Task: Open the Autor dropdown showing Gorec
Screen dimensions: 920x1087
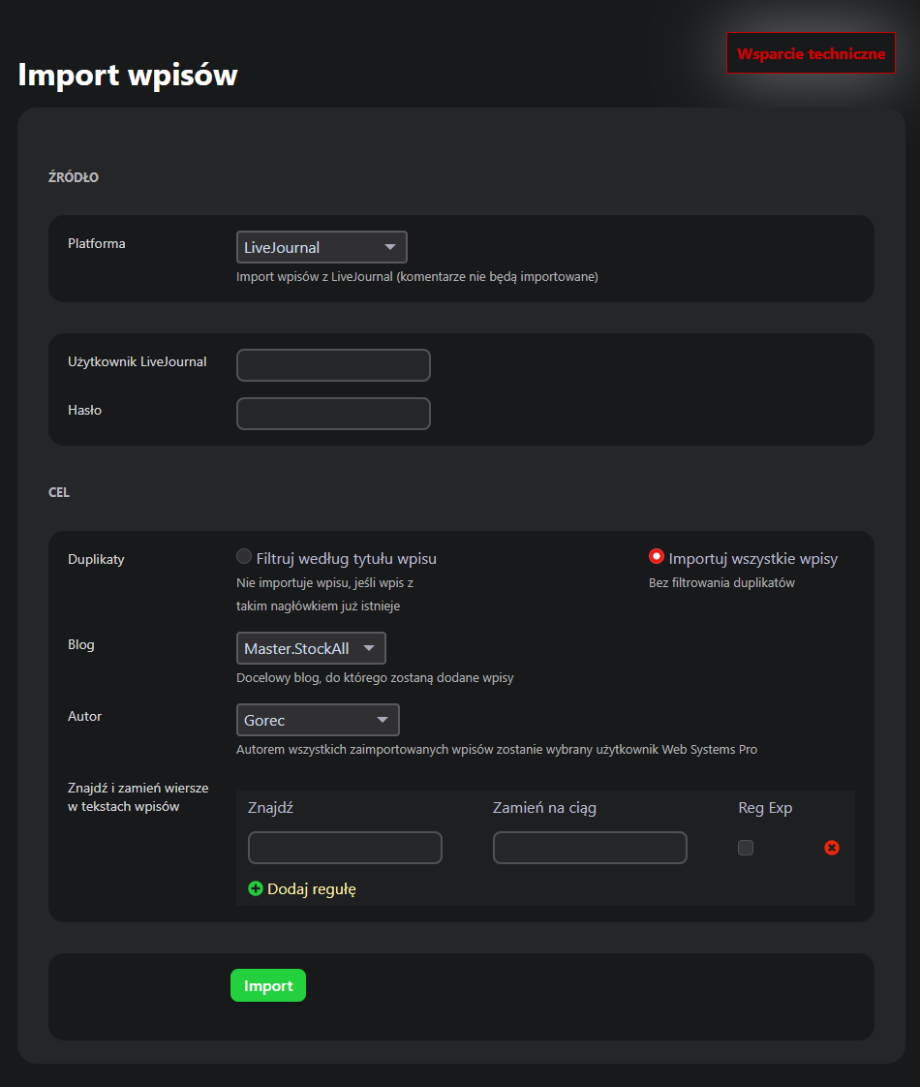Action: point(317,720)
